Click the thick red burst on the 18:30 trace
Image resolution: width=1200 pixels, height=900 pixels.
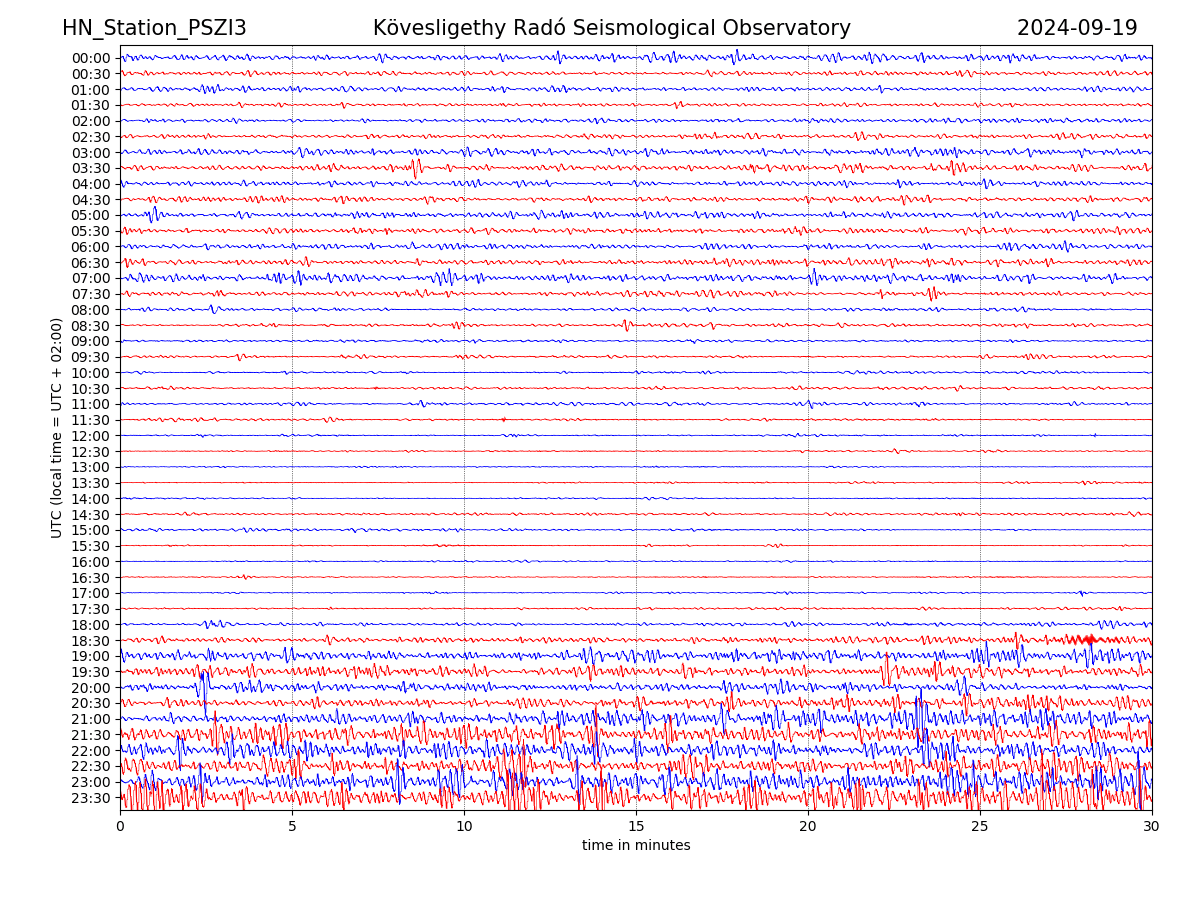(x=1082, y=640)
